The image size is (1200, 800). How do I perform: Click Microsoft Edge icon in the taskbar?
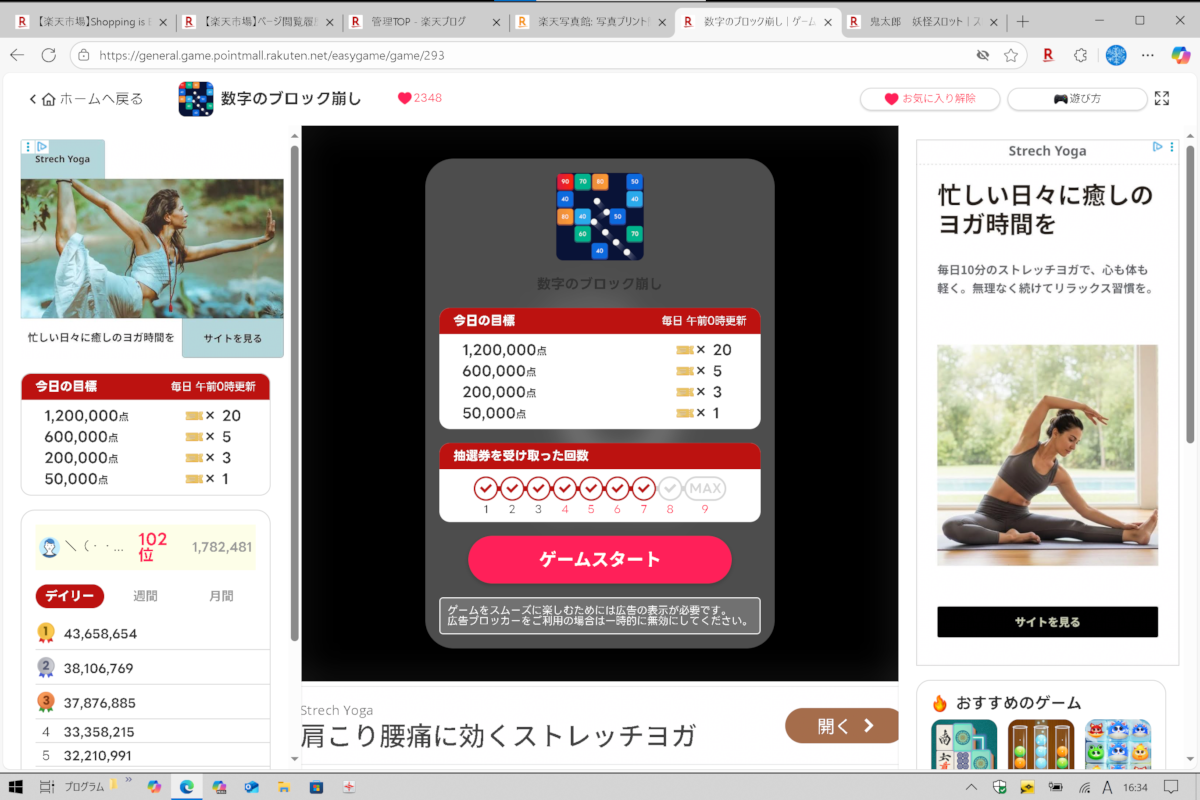pyautogui.click(x=186, y=786)
